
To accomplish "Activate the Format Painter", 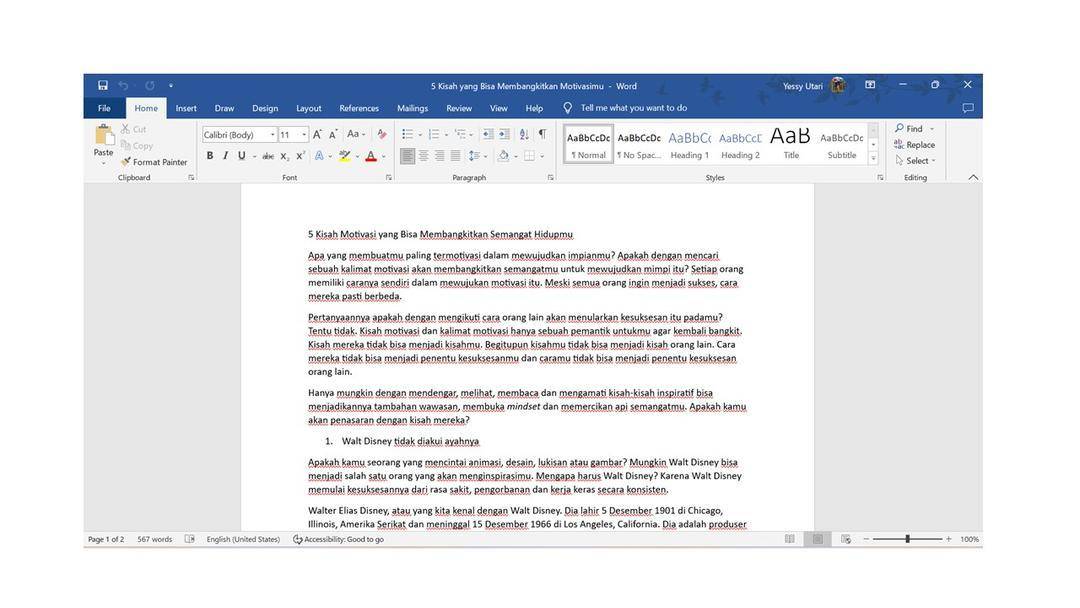I will pos(154,162).
